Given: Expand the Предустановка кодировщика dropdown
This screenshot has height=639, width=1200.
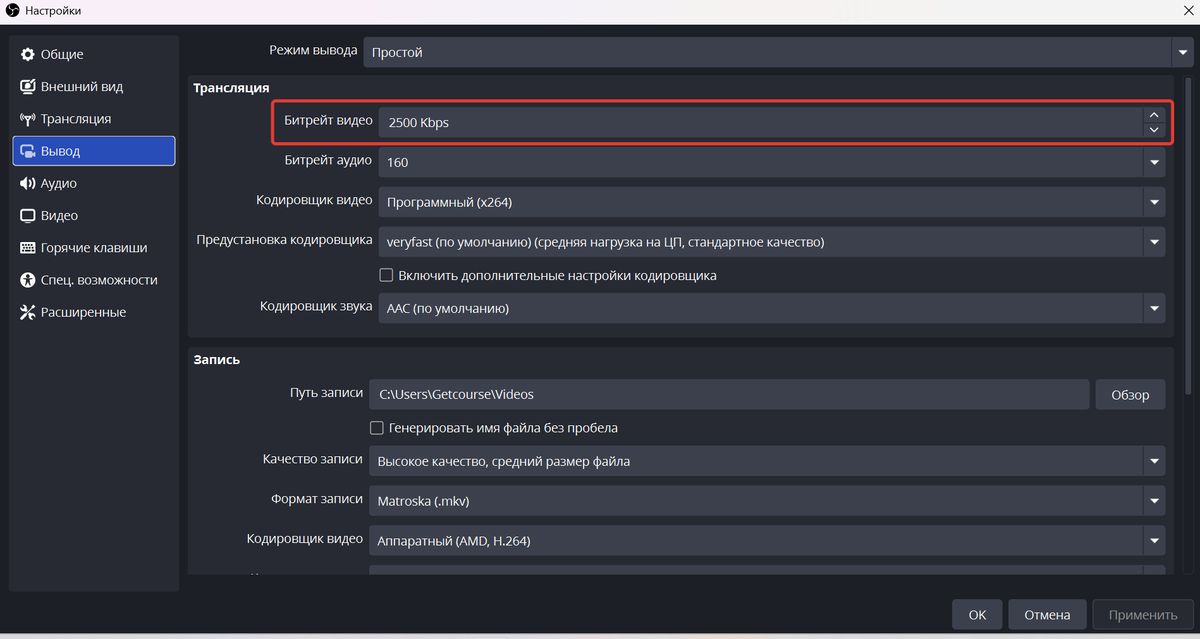Looking at the screenshot, I should [x=772, y=242].
